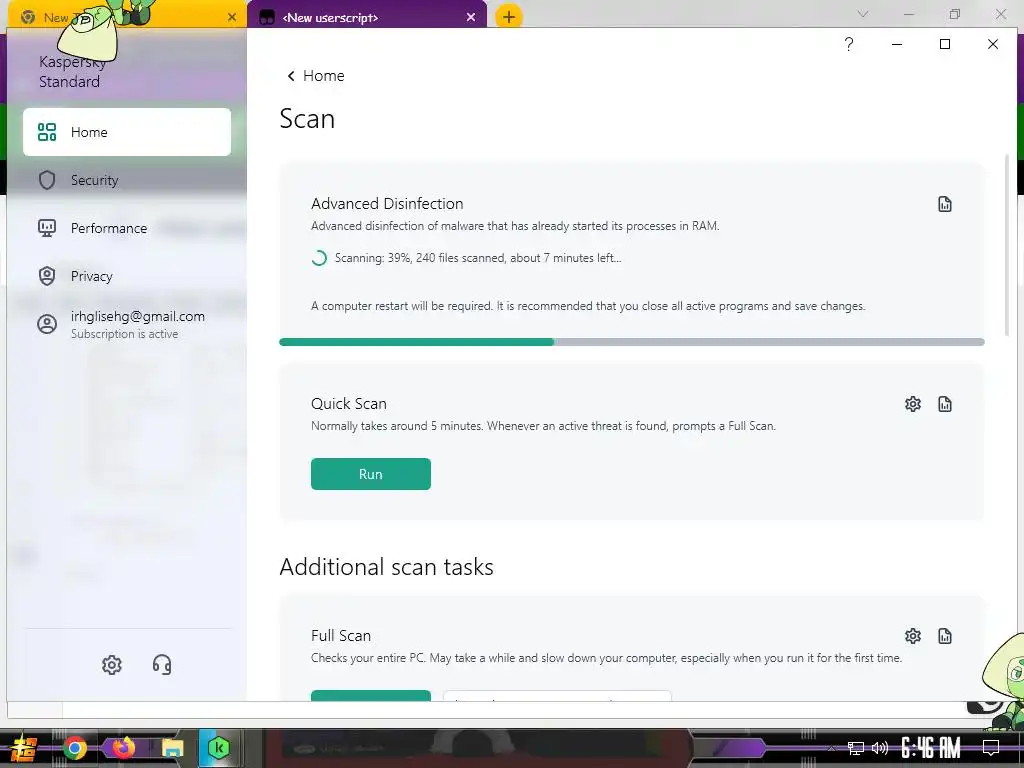The image size is (1024, 768).
Task: Open File Explorer from the taskbar
Action: [x=172, y=748]
